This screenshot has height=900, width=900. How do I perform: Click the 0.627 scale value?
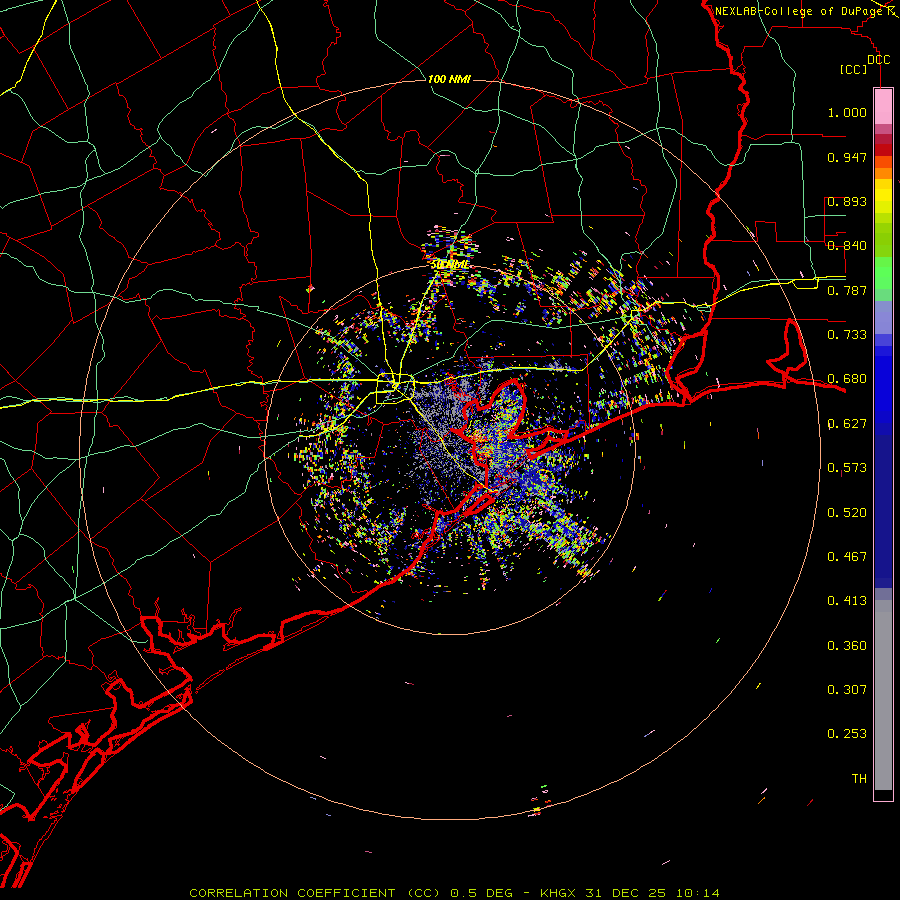tap(847, 424)
